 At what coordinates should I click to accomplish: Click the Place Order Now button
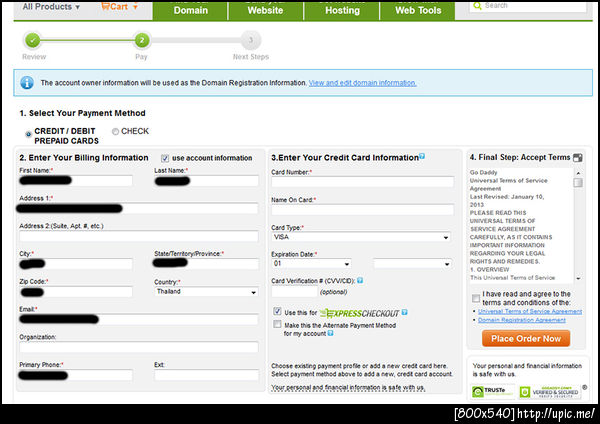(x=526, y=339)
